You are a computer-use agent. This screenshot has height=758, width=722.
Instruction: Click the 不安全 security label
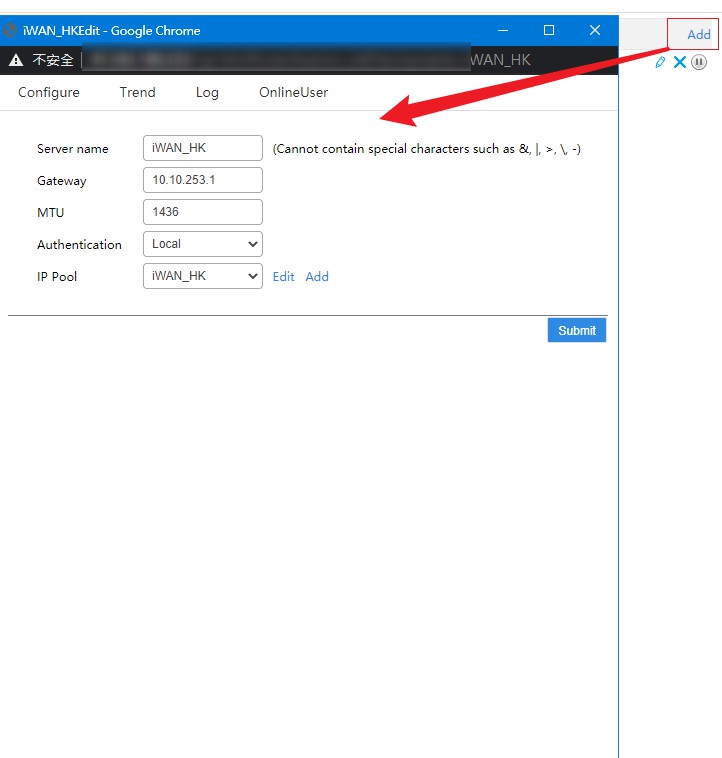coord(53,60)
